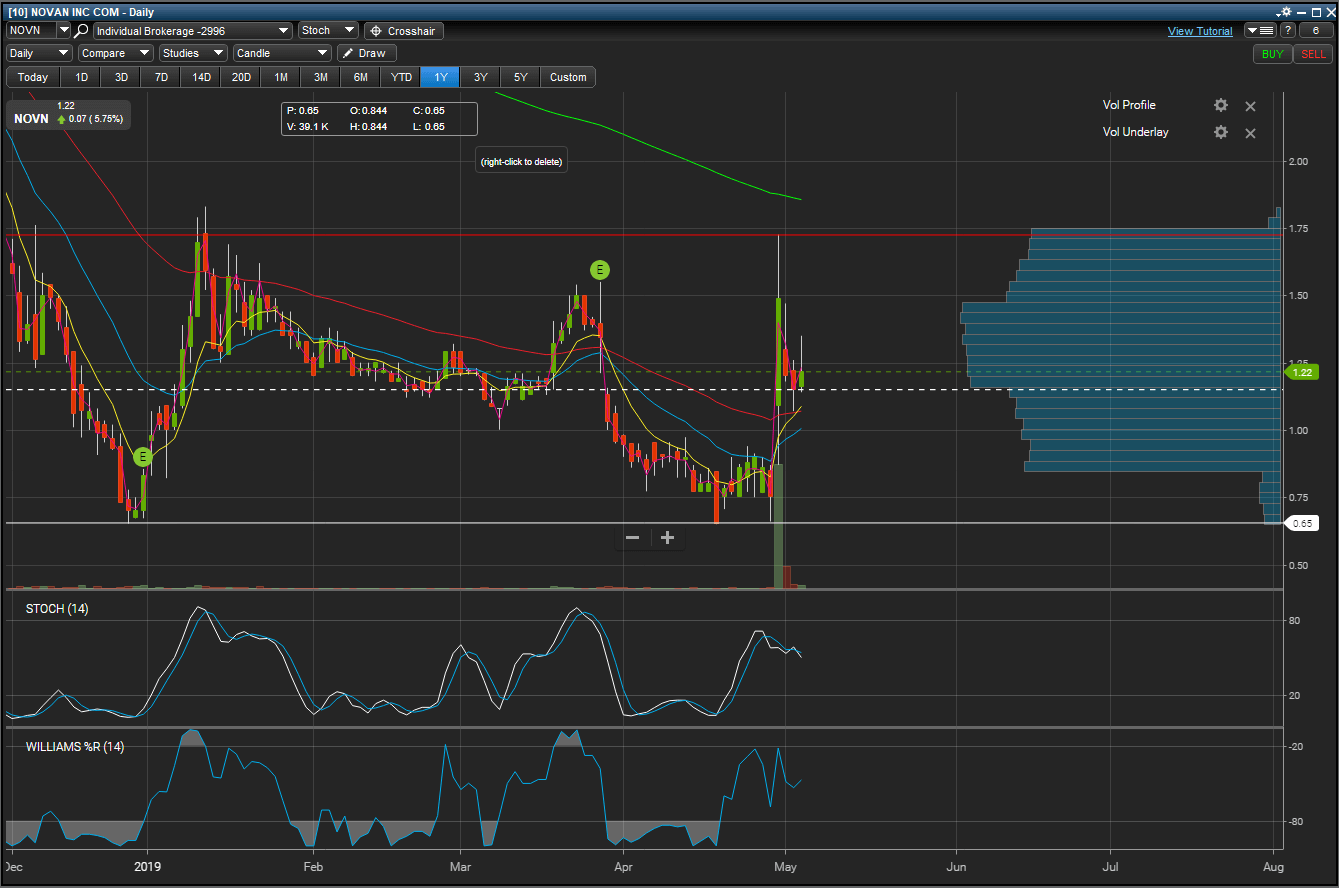The width and height of the screenshot is (1339, 888).
Task: Remove the Vol Profile study
Action: click(x=1250, y=106)
